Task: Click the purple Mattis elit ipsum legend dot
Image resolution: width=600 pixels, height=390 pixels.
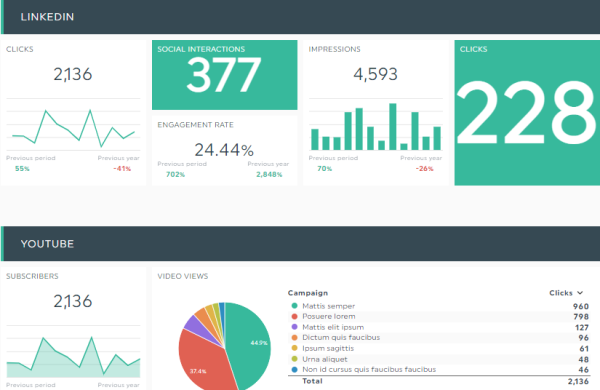Action: pyautogui.click(x=294, y=327)
